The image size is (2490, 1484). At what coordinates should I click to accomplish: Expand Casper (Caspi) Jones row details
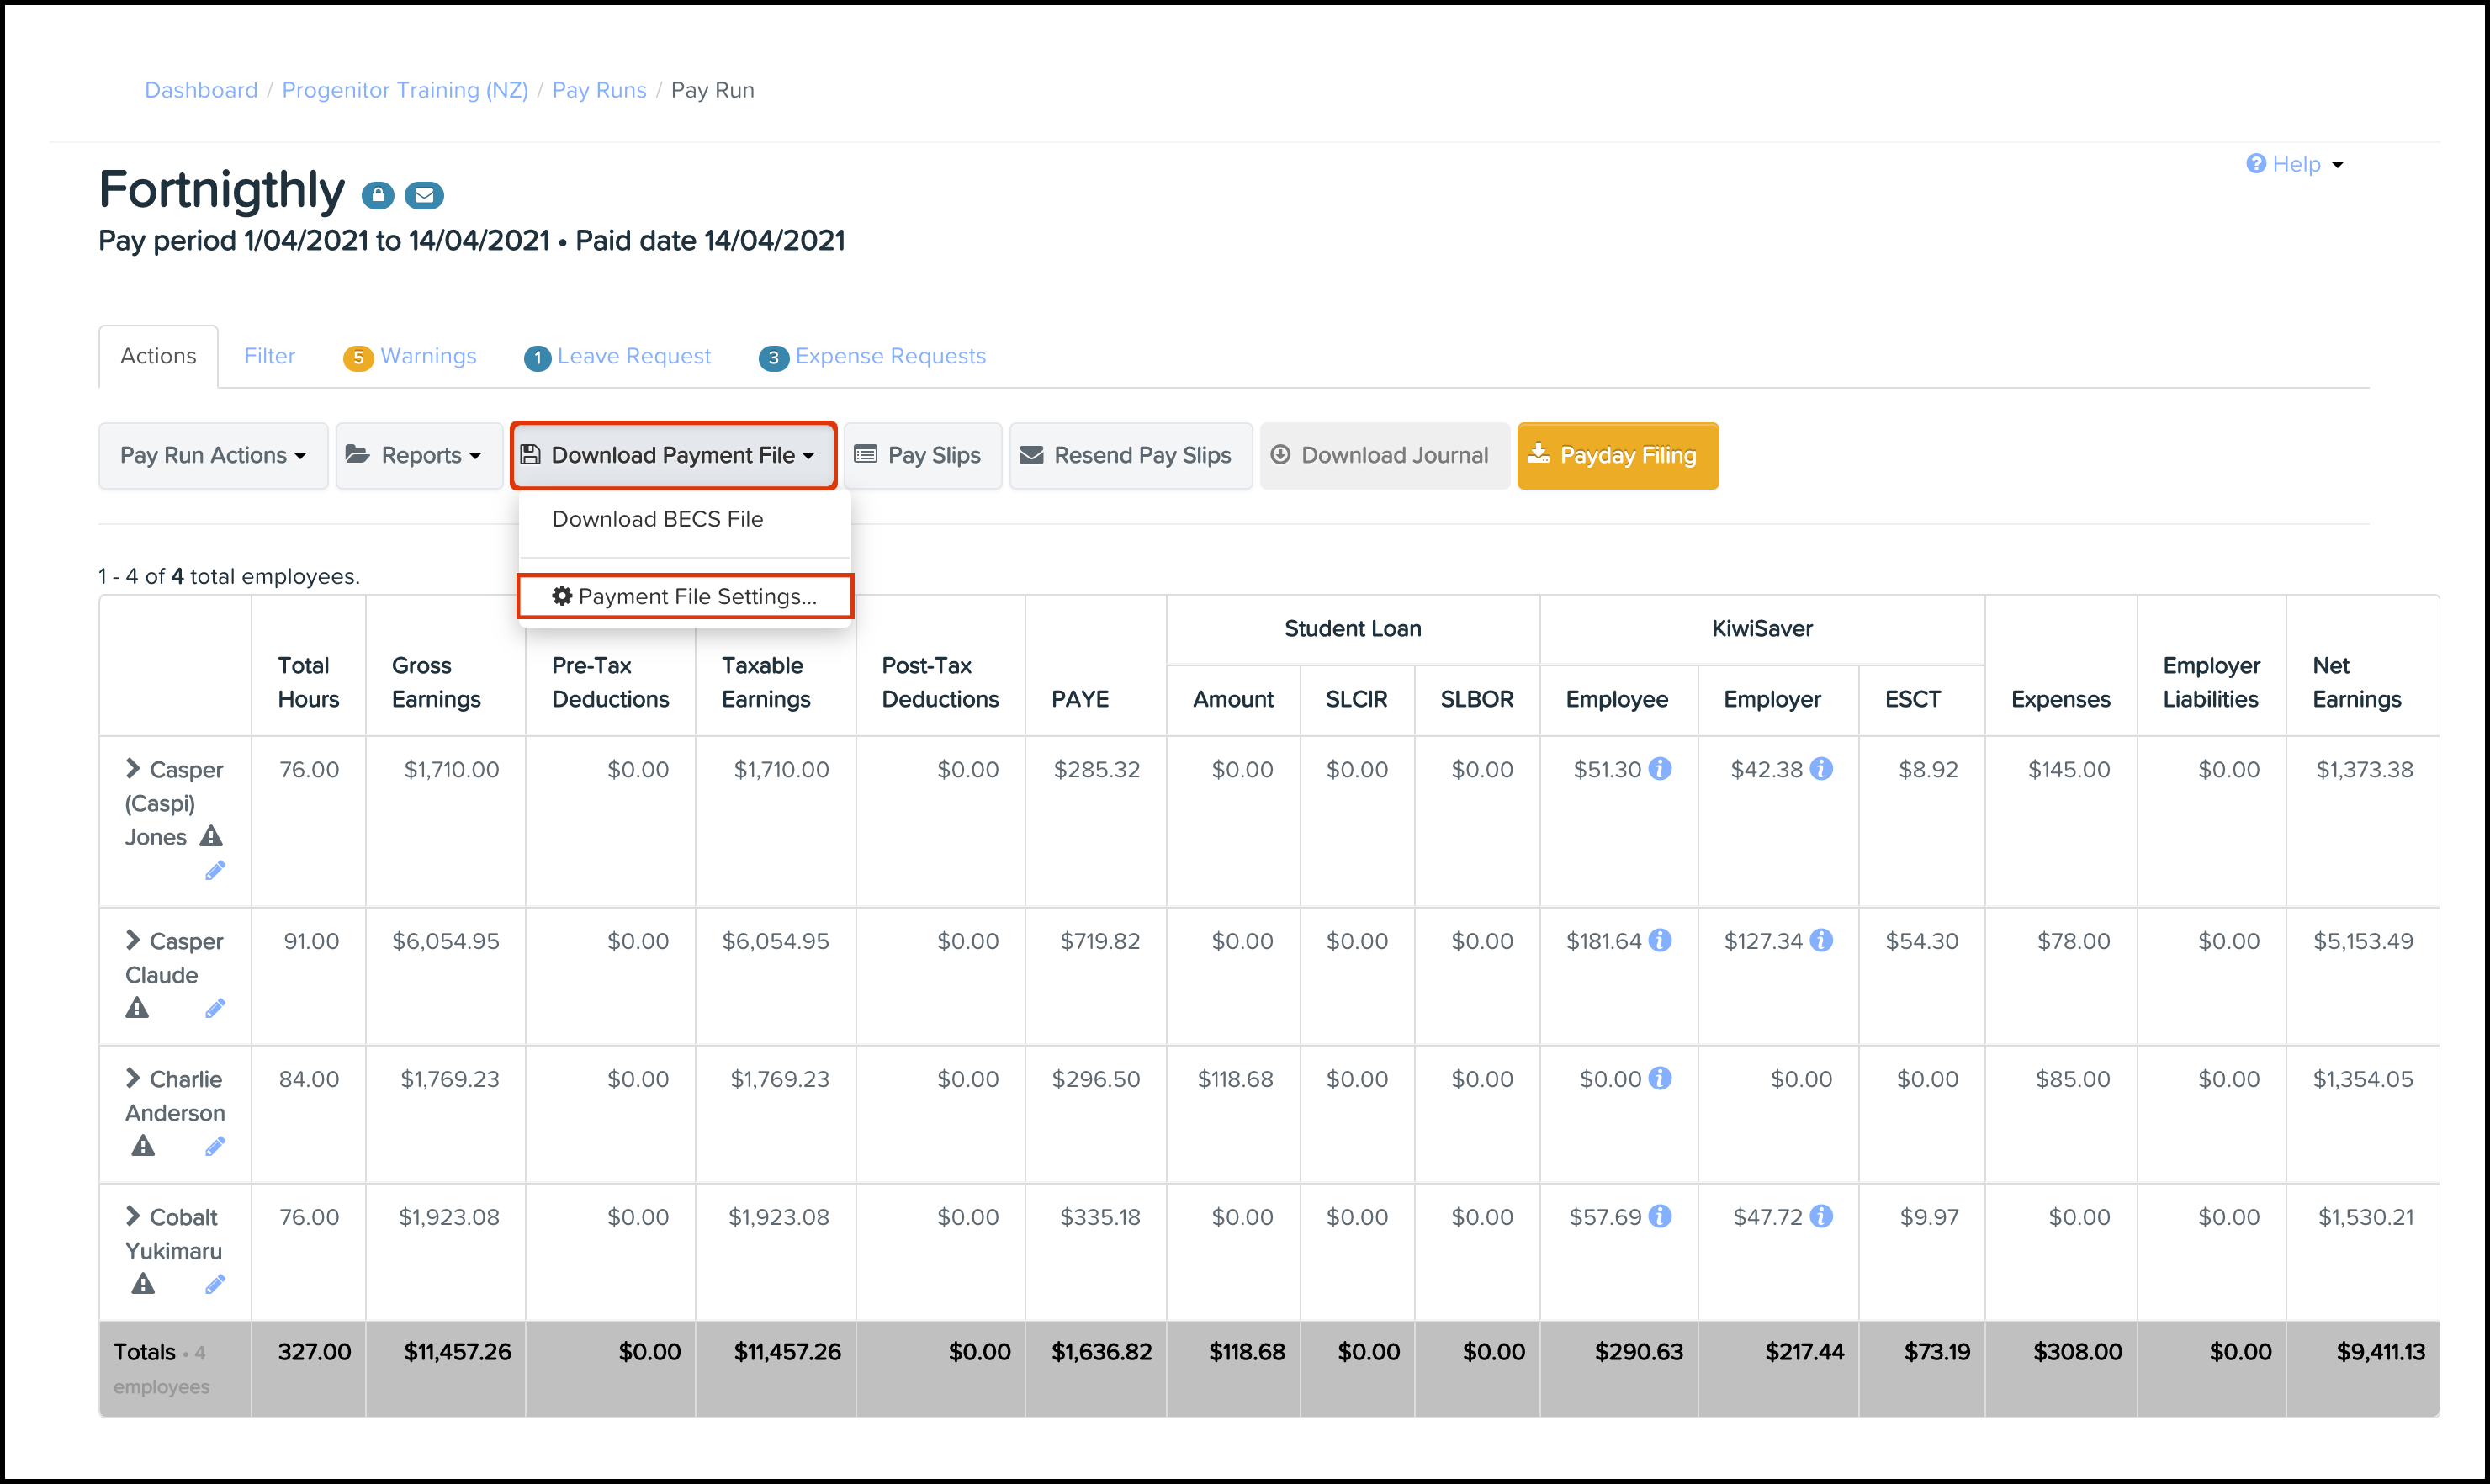(133, 768)
